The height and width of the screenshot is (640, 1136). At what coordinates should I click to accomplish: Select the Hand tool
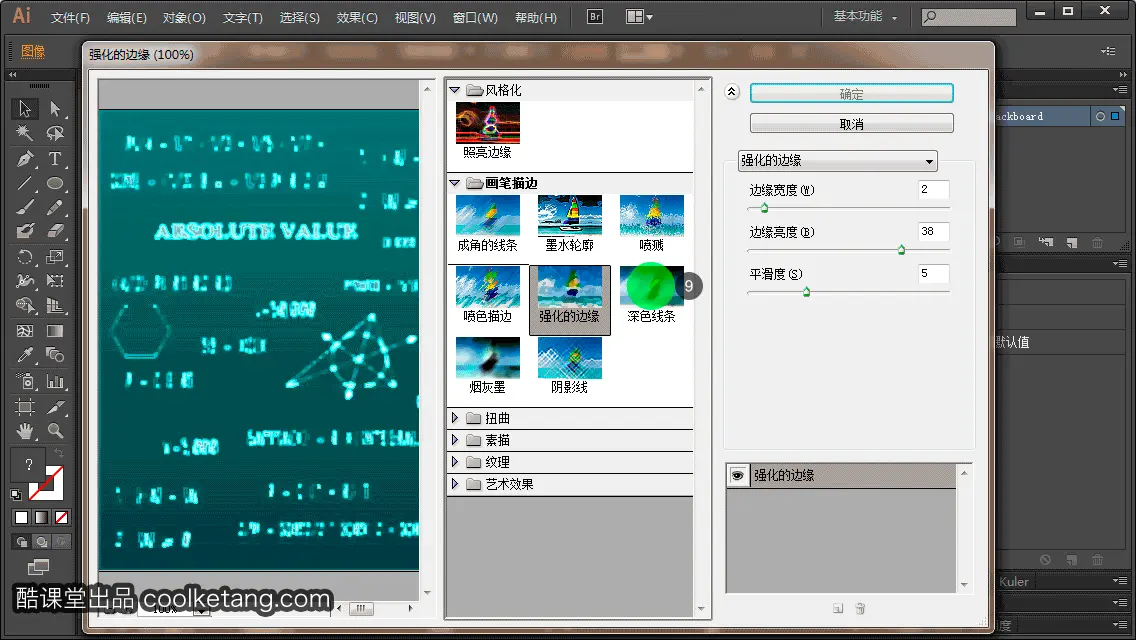click(x=25, y=431)
